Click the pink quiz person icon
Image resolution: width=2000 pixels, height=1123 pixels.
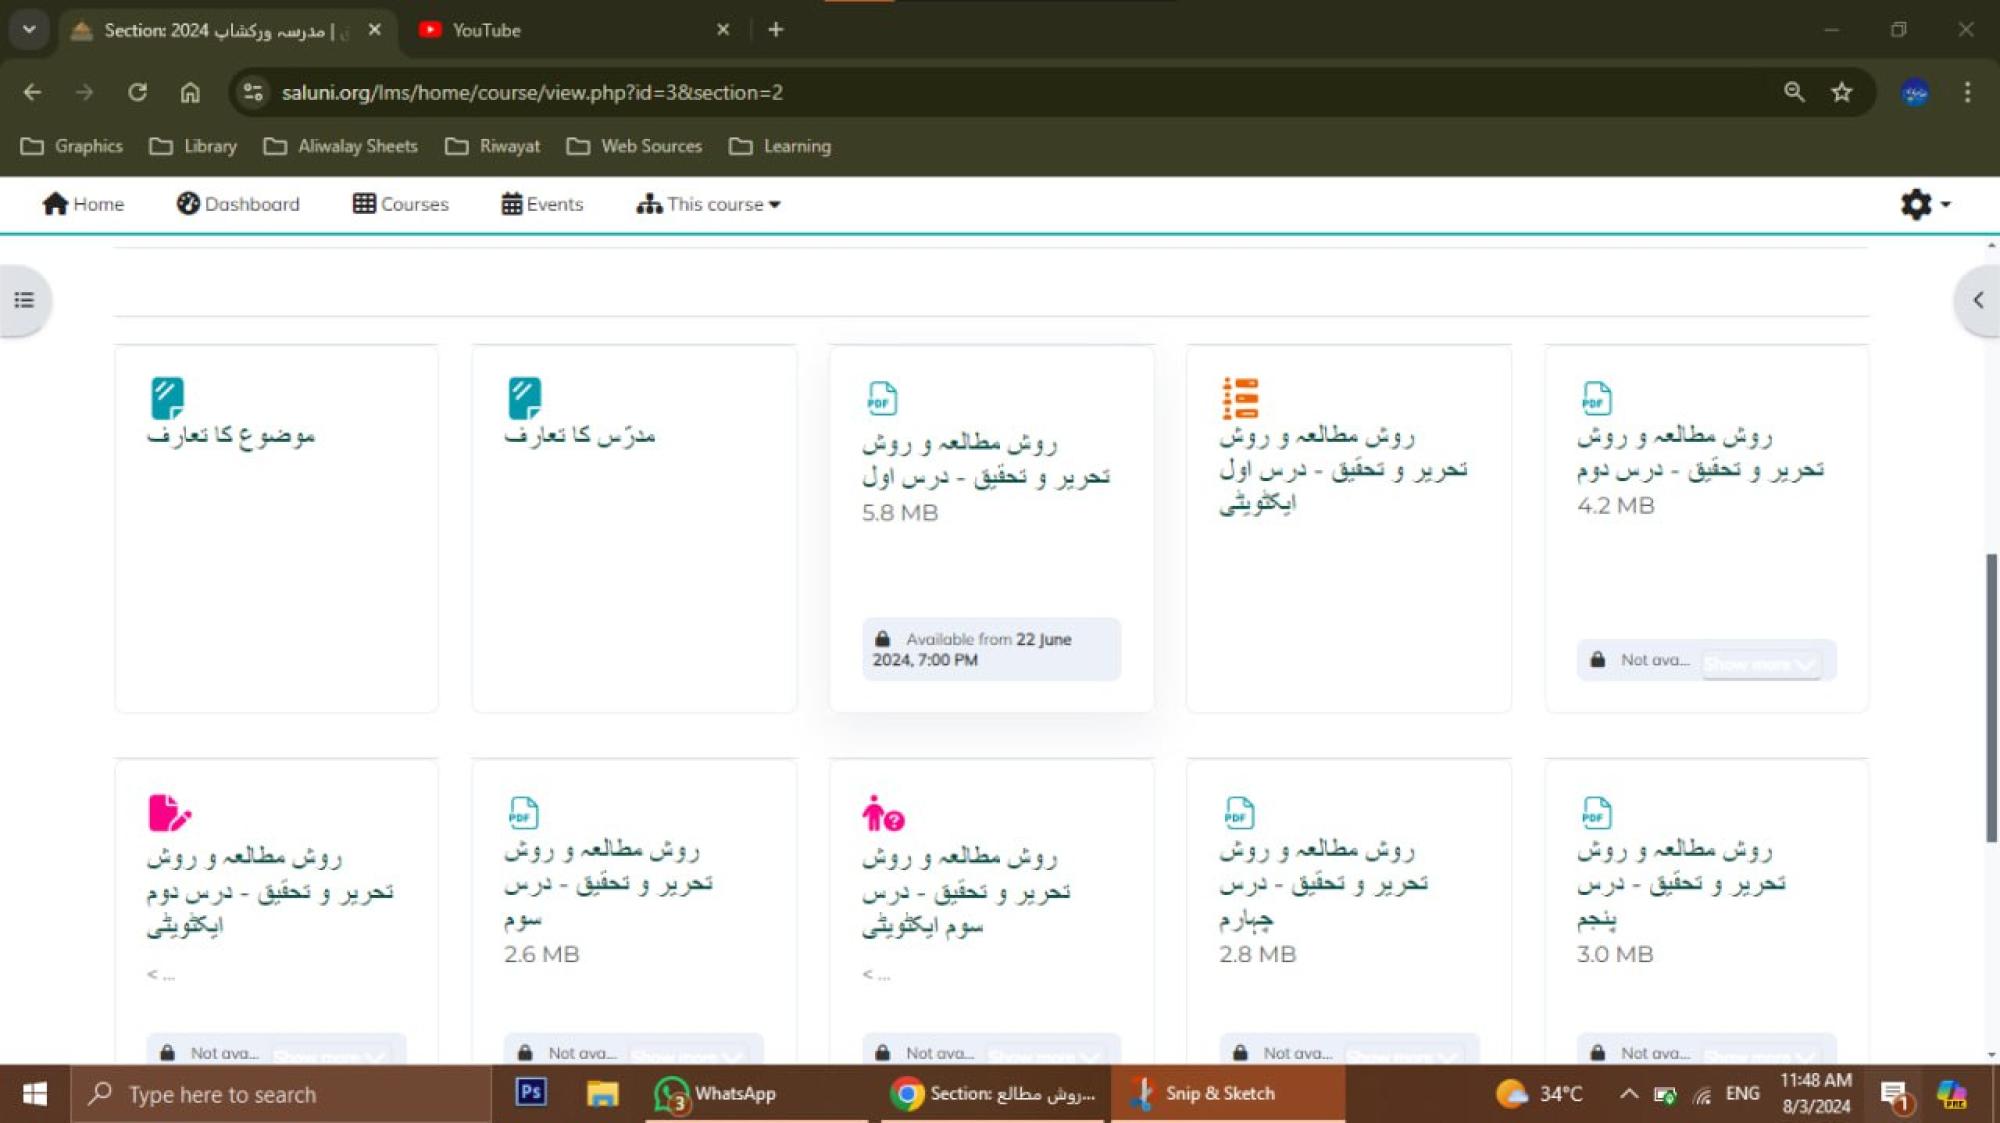click(882, 814)
